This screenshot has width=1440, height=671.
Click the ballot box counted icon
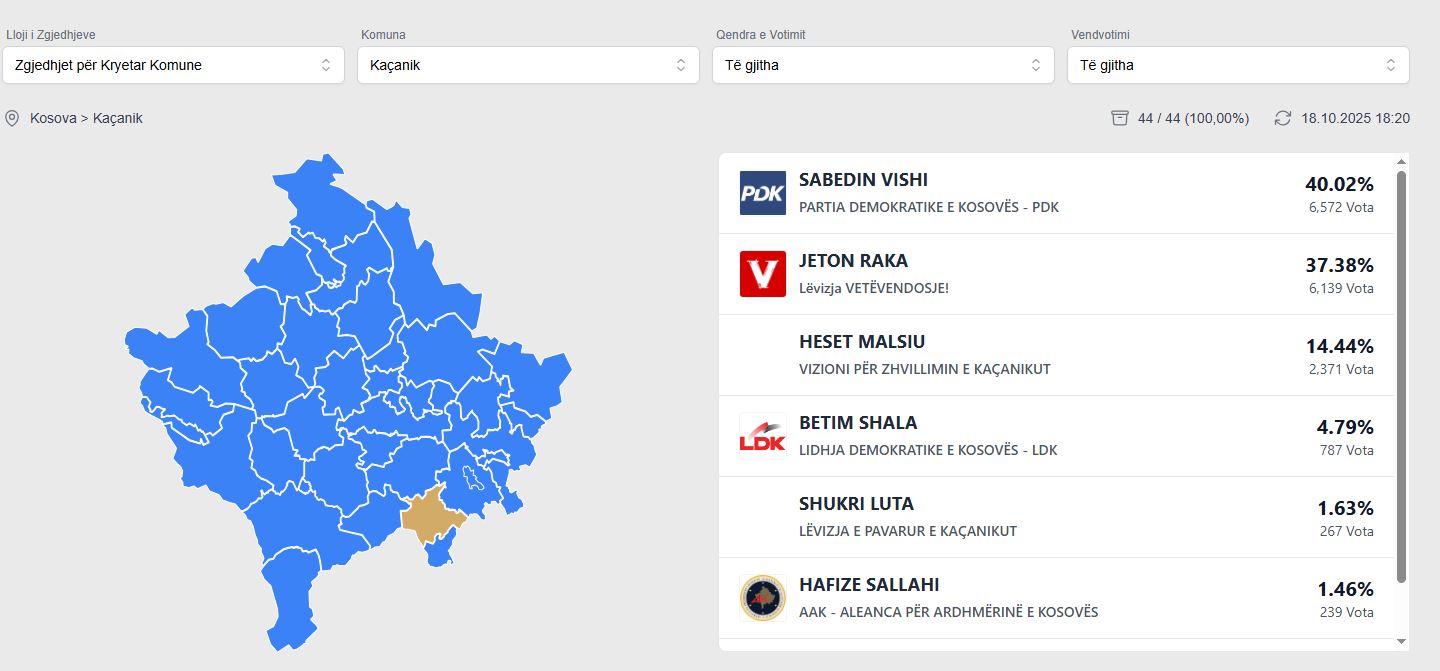(1120, 118)
